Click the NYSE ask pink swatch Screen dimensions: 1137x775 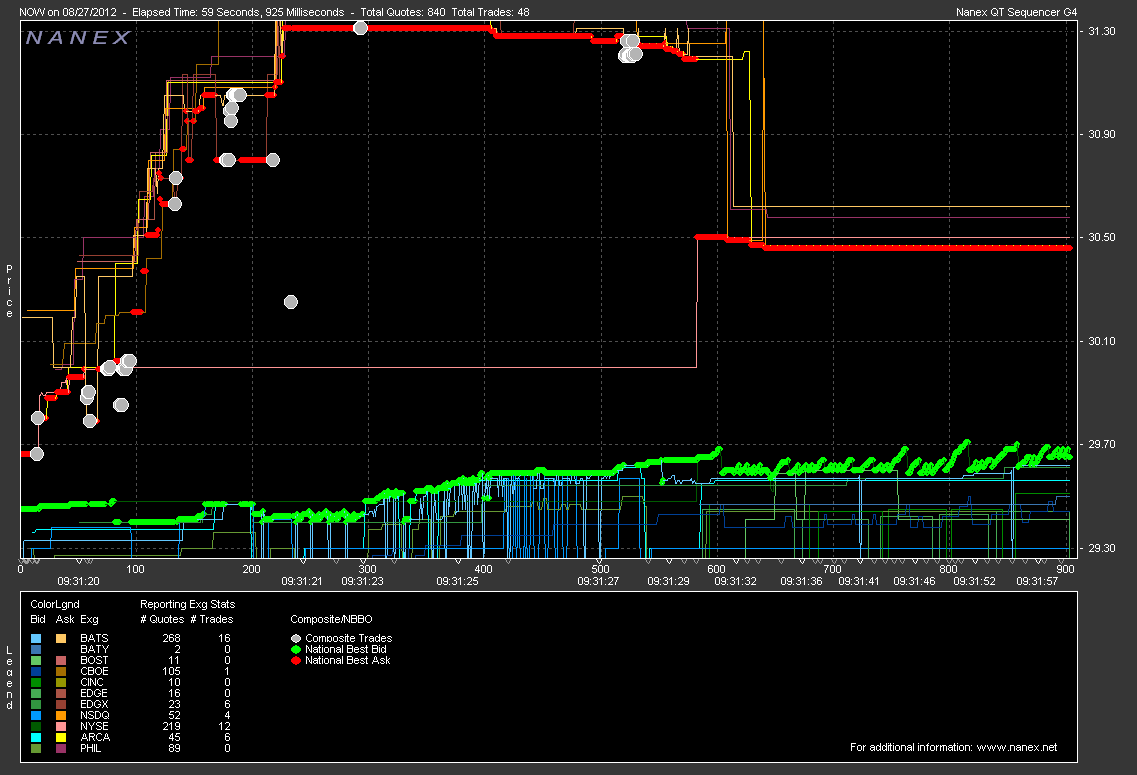[61, 726]
